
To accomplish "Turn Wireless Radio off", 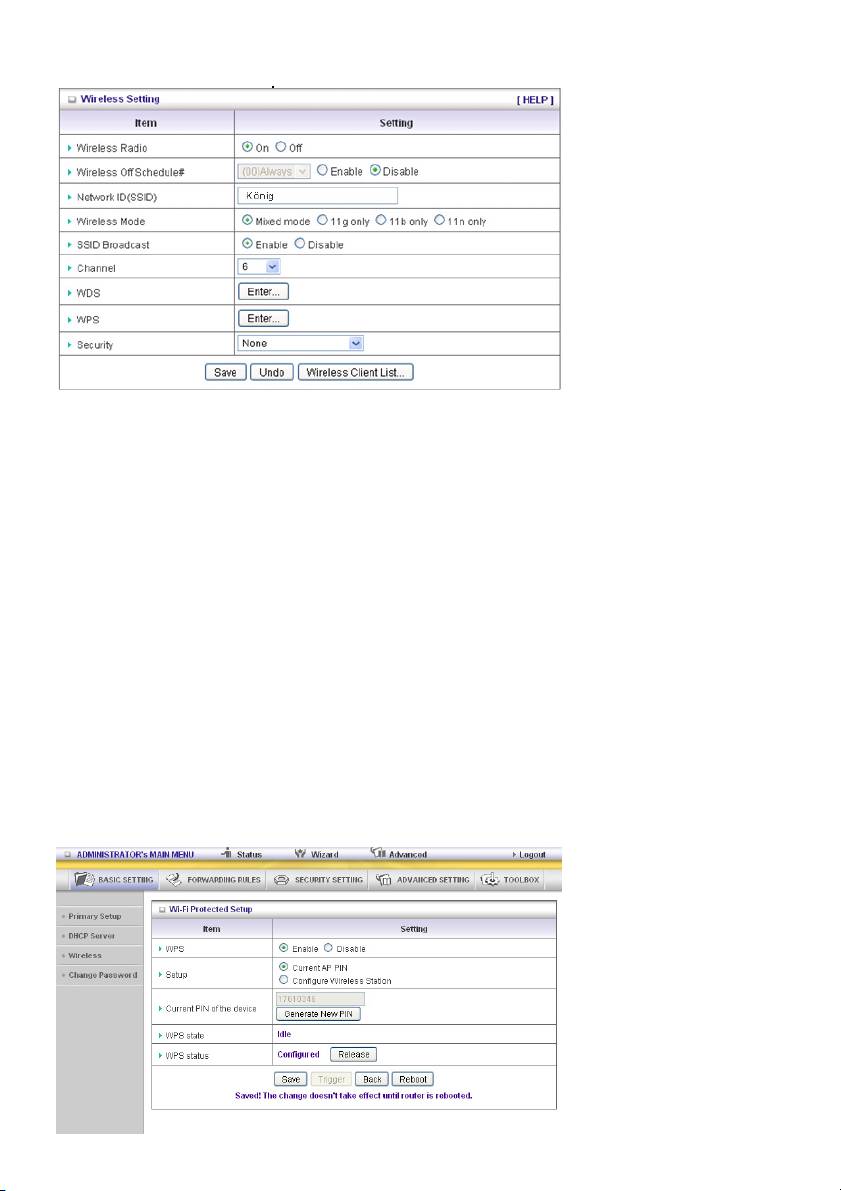I will pos(282,148).
